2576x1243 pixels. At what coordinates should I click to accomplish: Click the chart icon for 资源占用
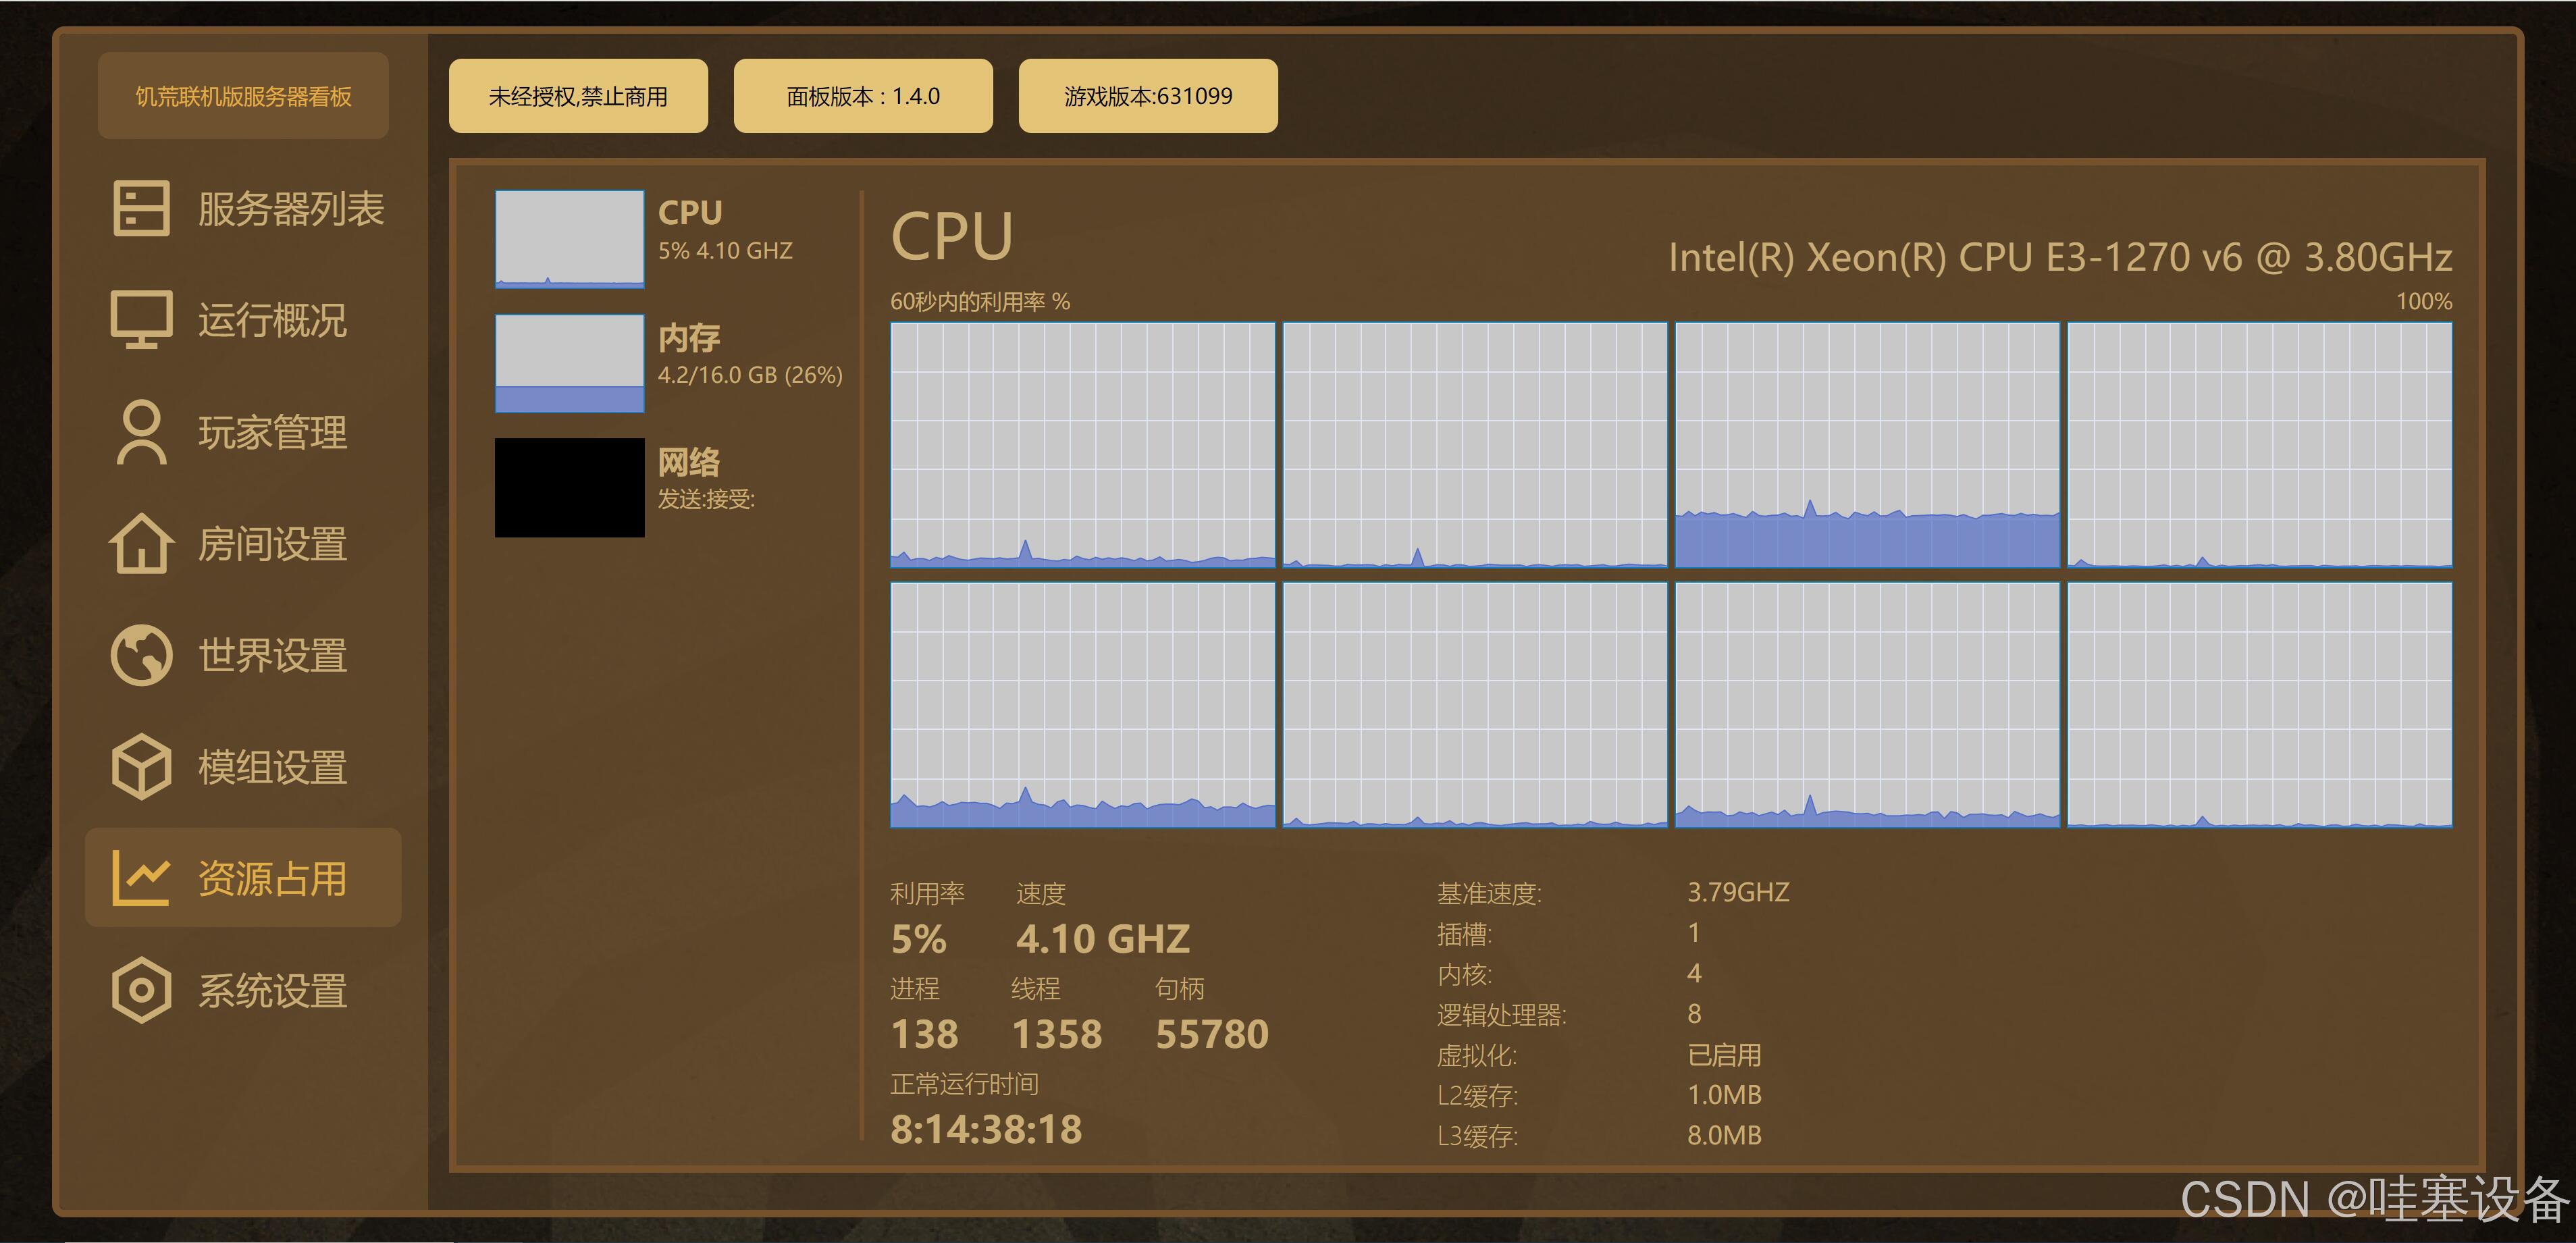pyautogui.click(x=141, y=878)
